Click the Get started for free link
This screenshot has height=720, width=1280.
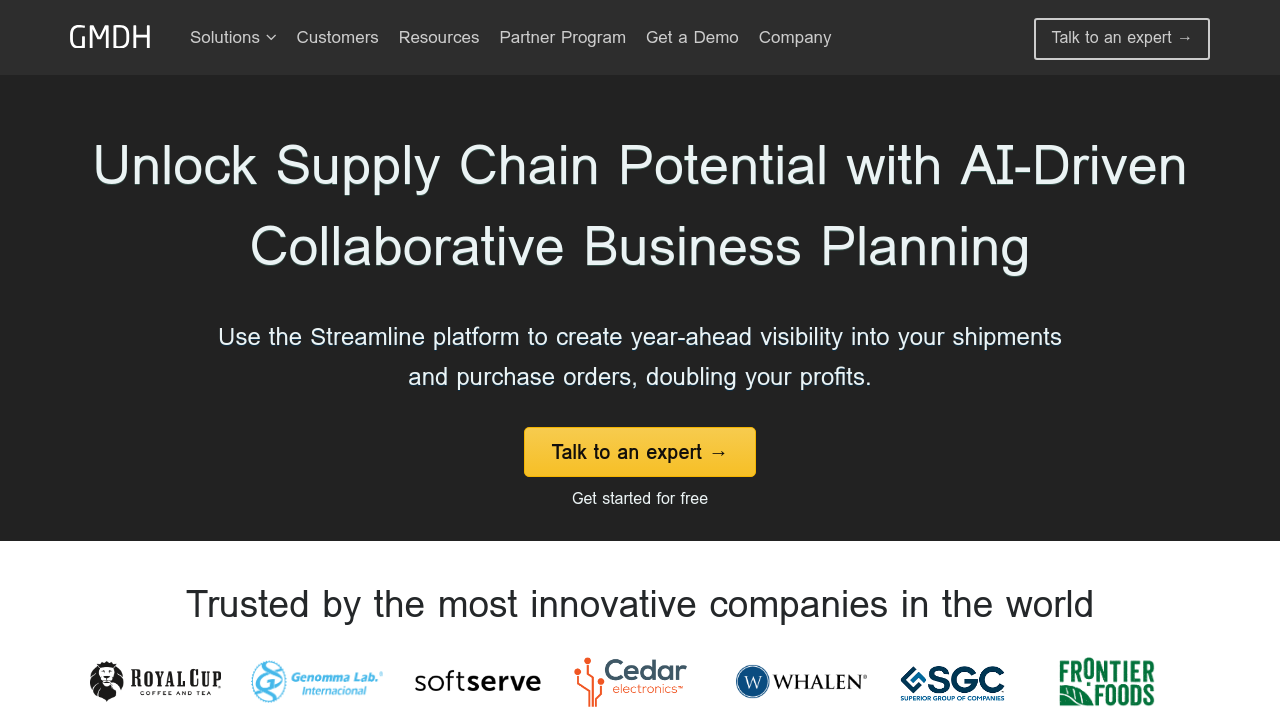point(640,498)
